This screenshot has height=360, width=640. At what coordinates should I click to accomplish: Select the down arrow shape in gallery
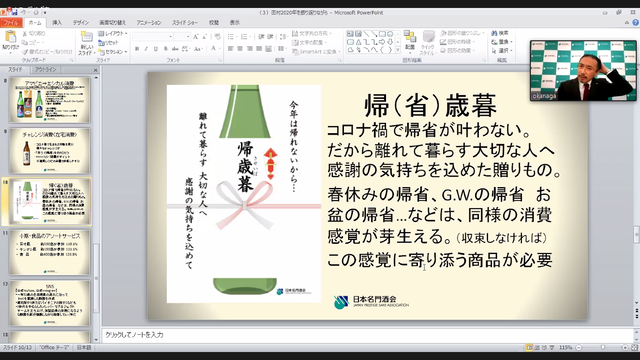coord(391,42)
